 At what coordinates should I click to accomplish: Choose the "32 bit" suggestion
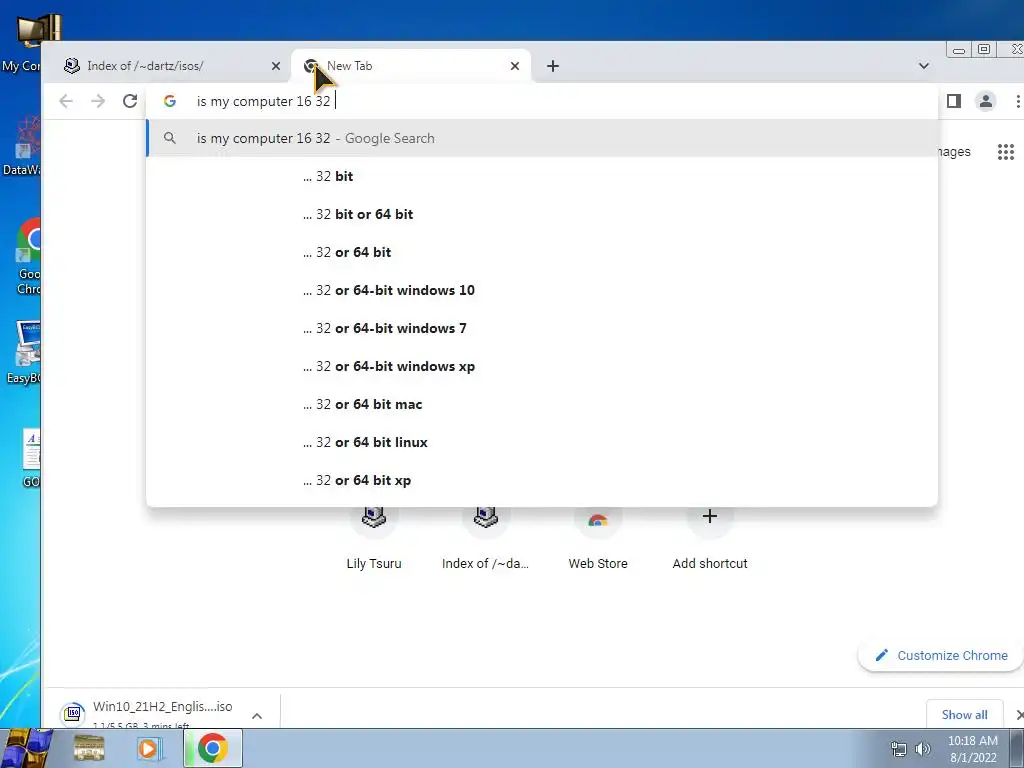542,176
